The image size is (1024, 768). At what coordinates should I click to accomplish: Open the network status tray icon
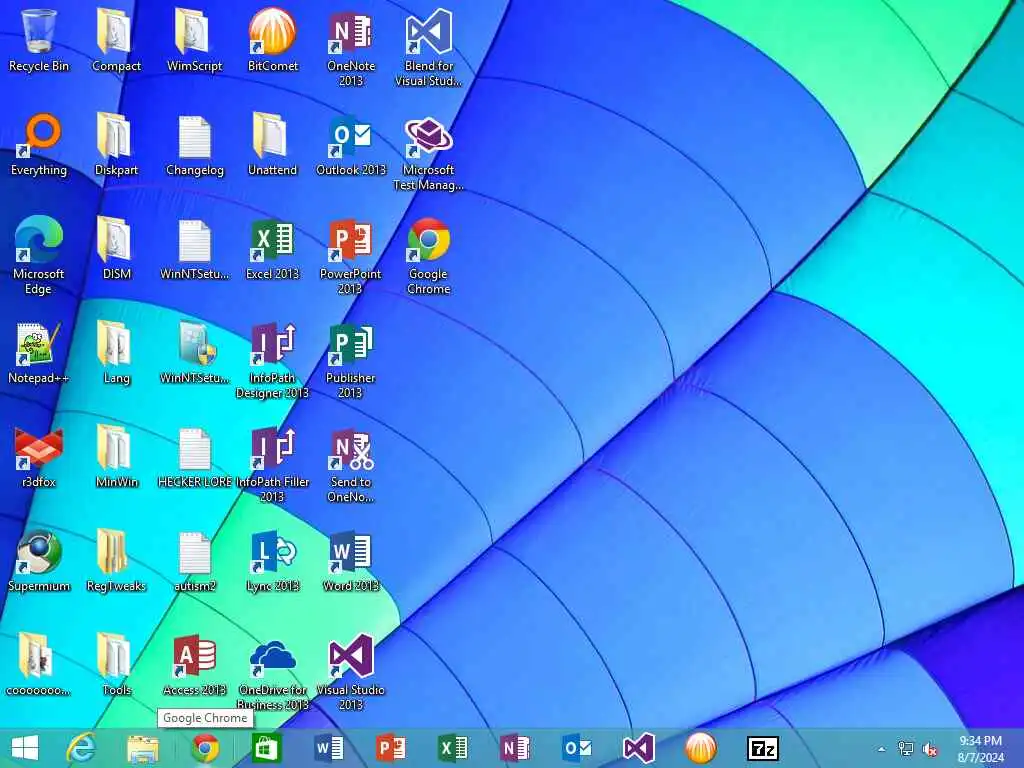click(x=905, y=749)
